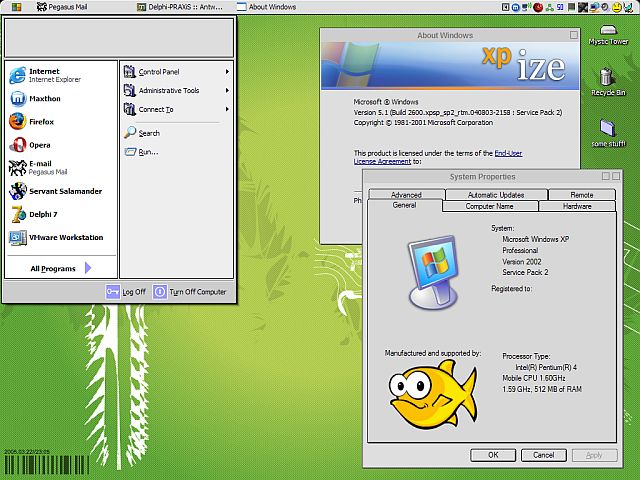
Task: Open Delphi 7 from start menu
Action: (x=61, y=214)
